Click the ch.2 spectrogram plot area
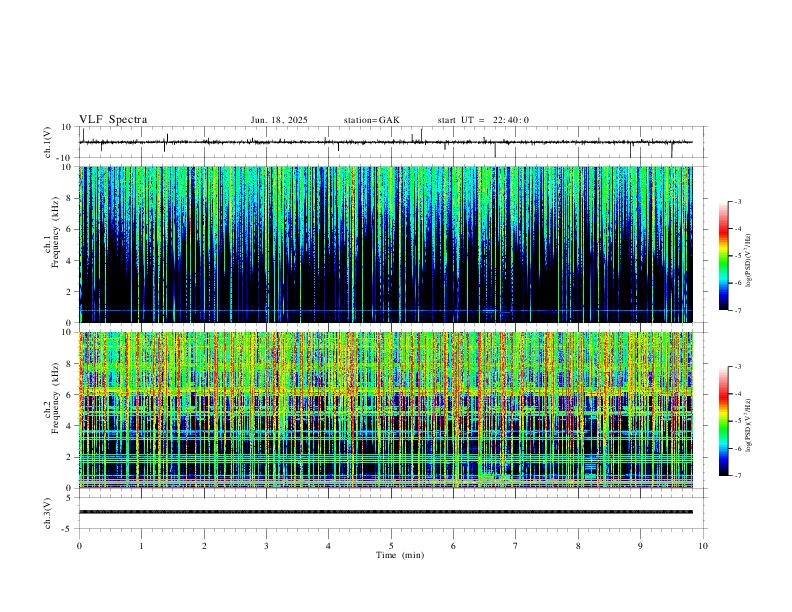The height and width of the screenshot is (612, 792). pyautogui.click(x=385, y=410)
